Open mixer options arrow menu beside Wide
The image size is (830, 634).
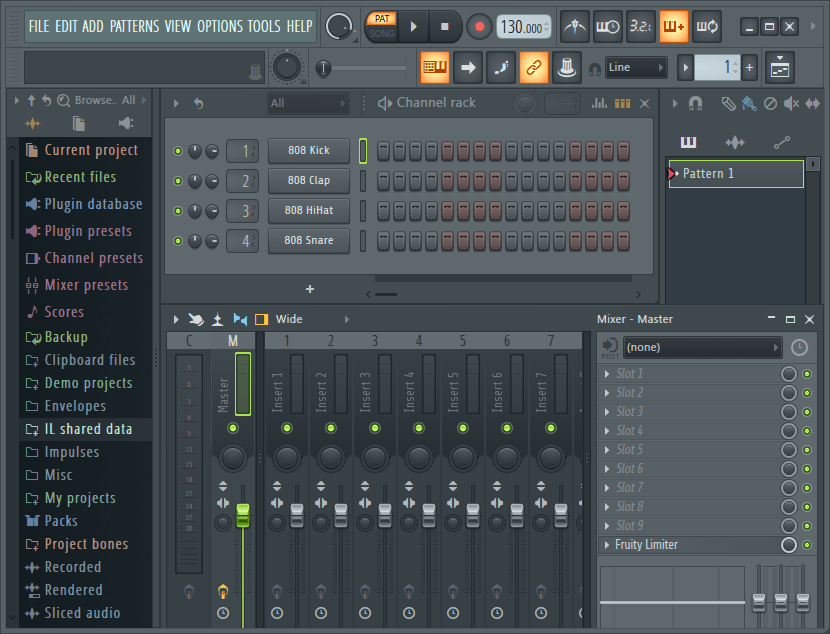point(176,319)
